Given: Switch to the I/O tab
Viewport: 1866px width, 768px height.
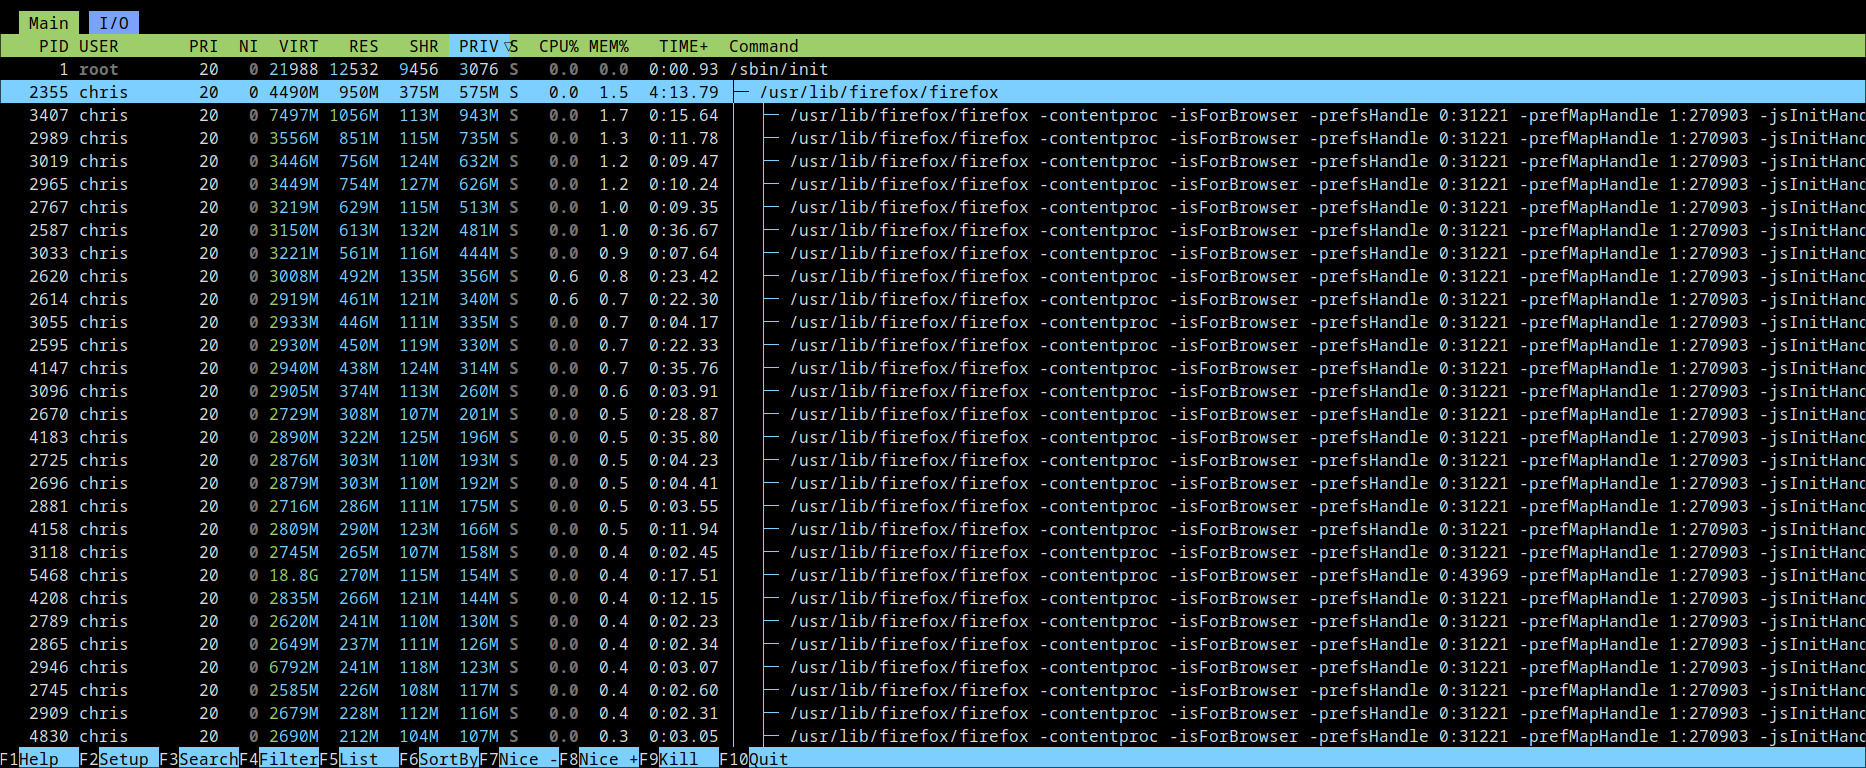Looking at the screenshot, I should click(x=114, y=23).
